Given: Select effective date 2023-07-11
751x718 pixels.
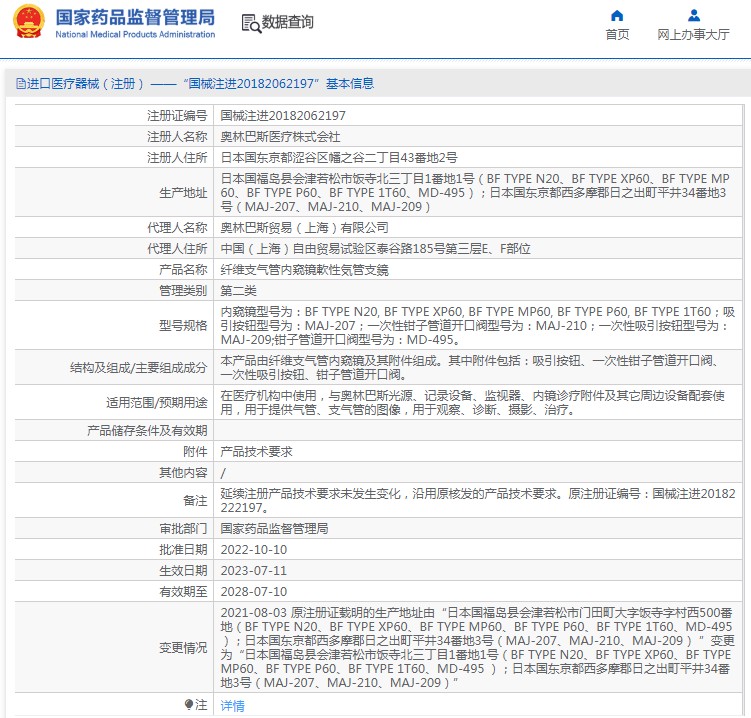Looking at the screenshot, I should 254,571.
